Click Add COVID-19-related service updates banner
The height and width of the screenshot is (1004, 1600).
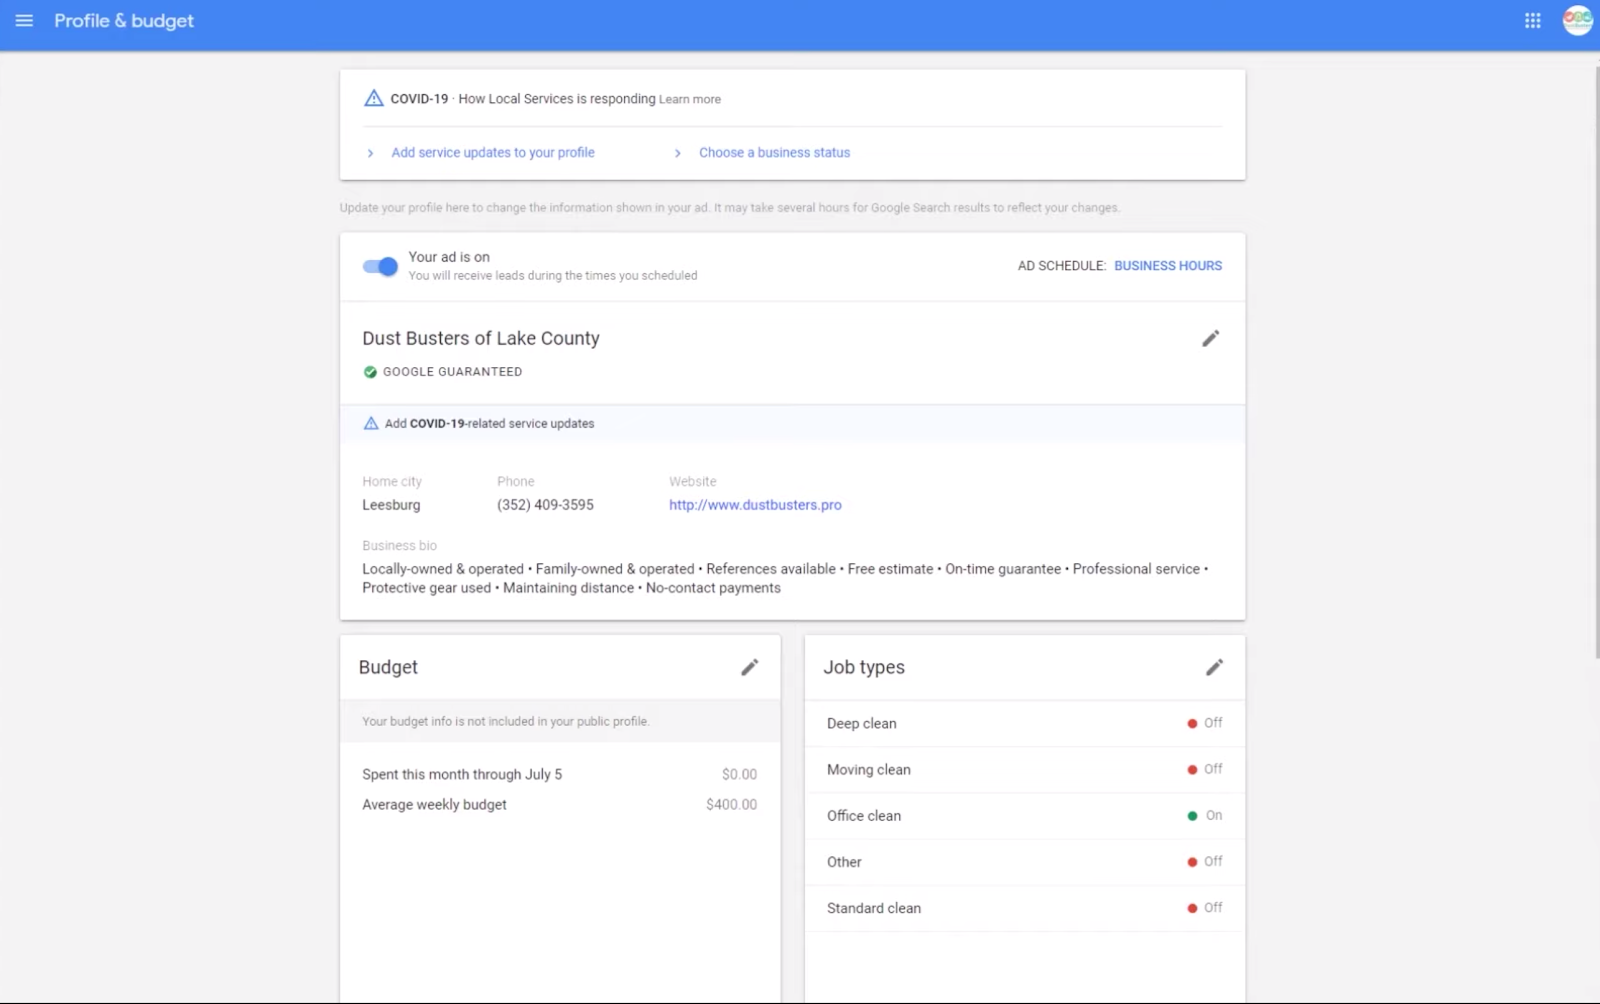792,423
